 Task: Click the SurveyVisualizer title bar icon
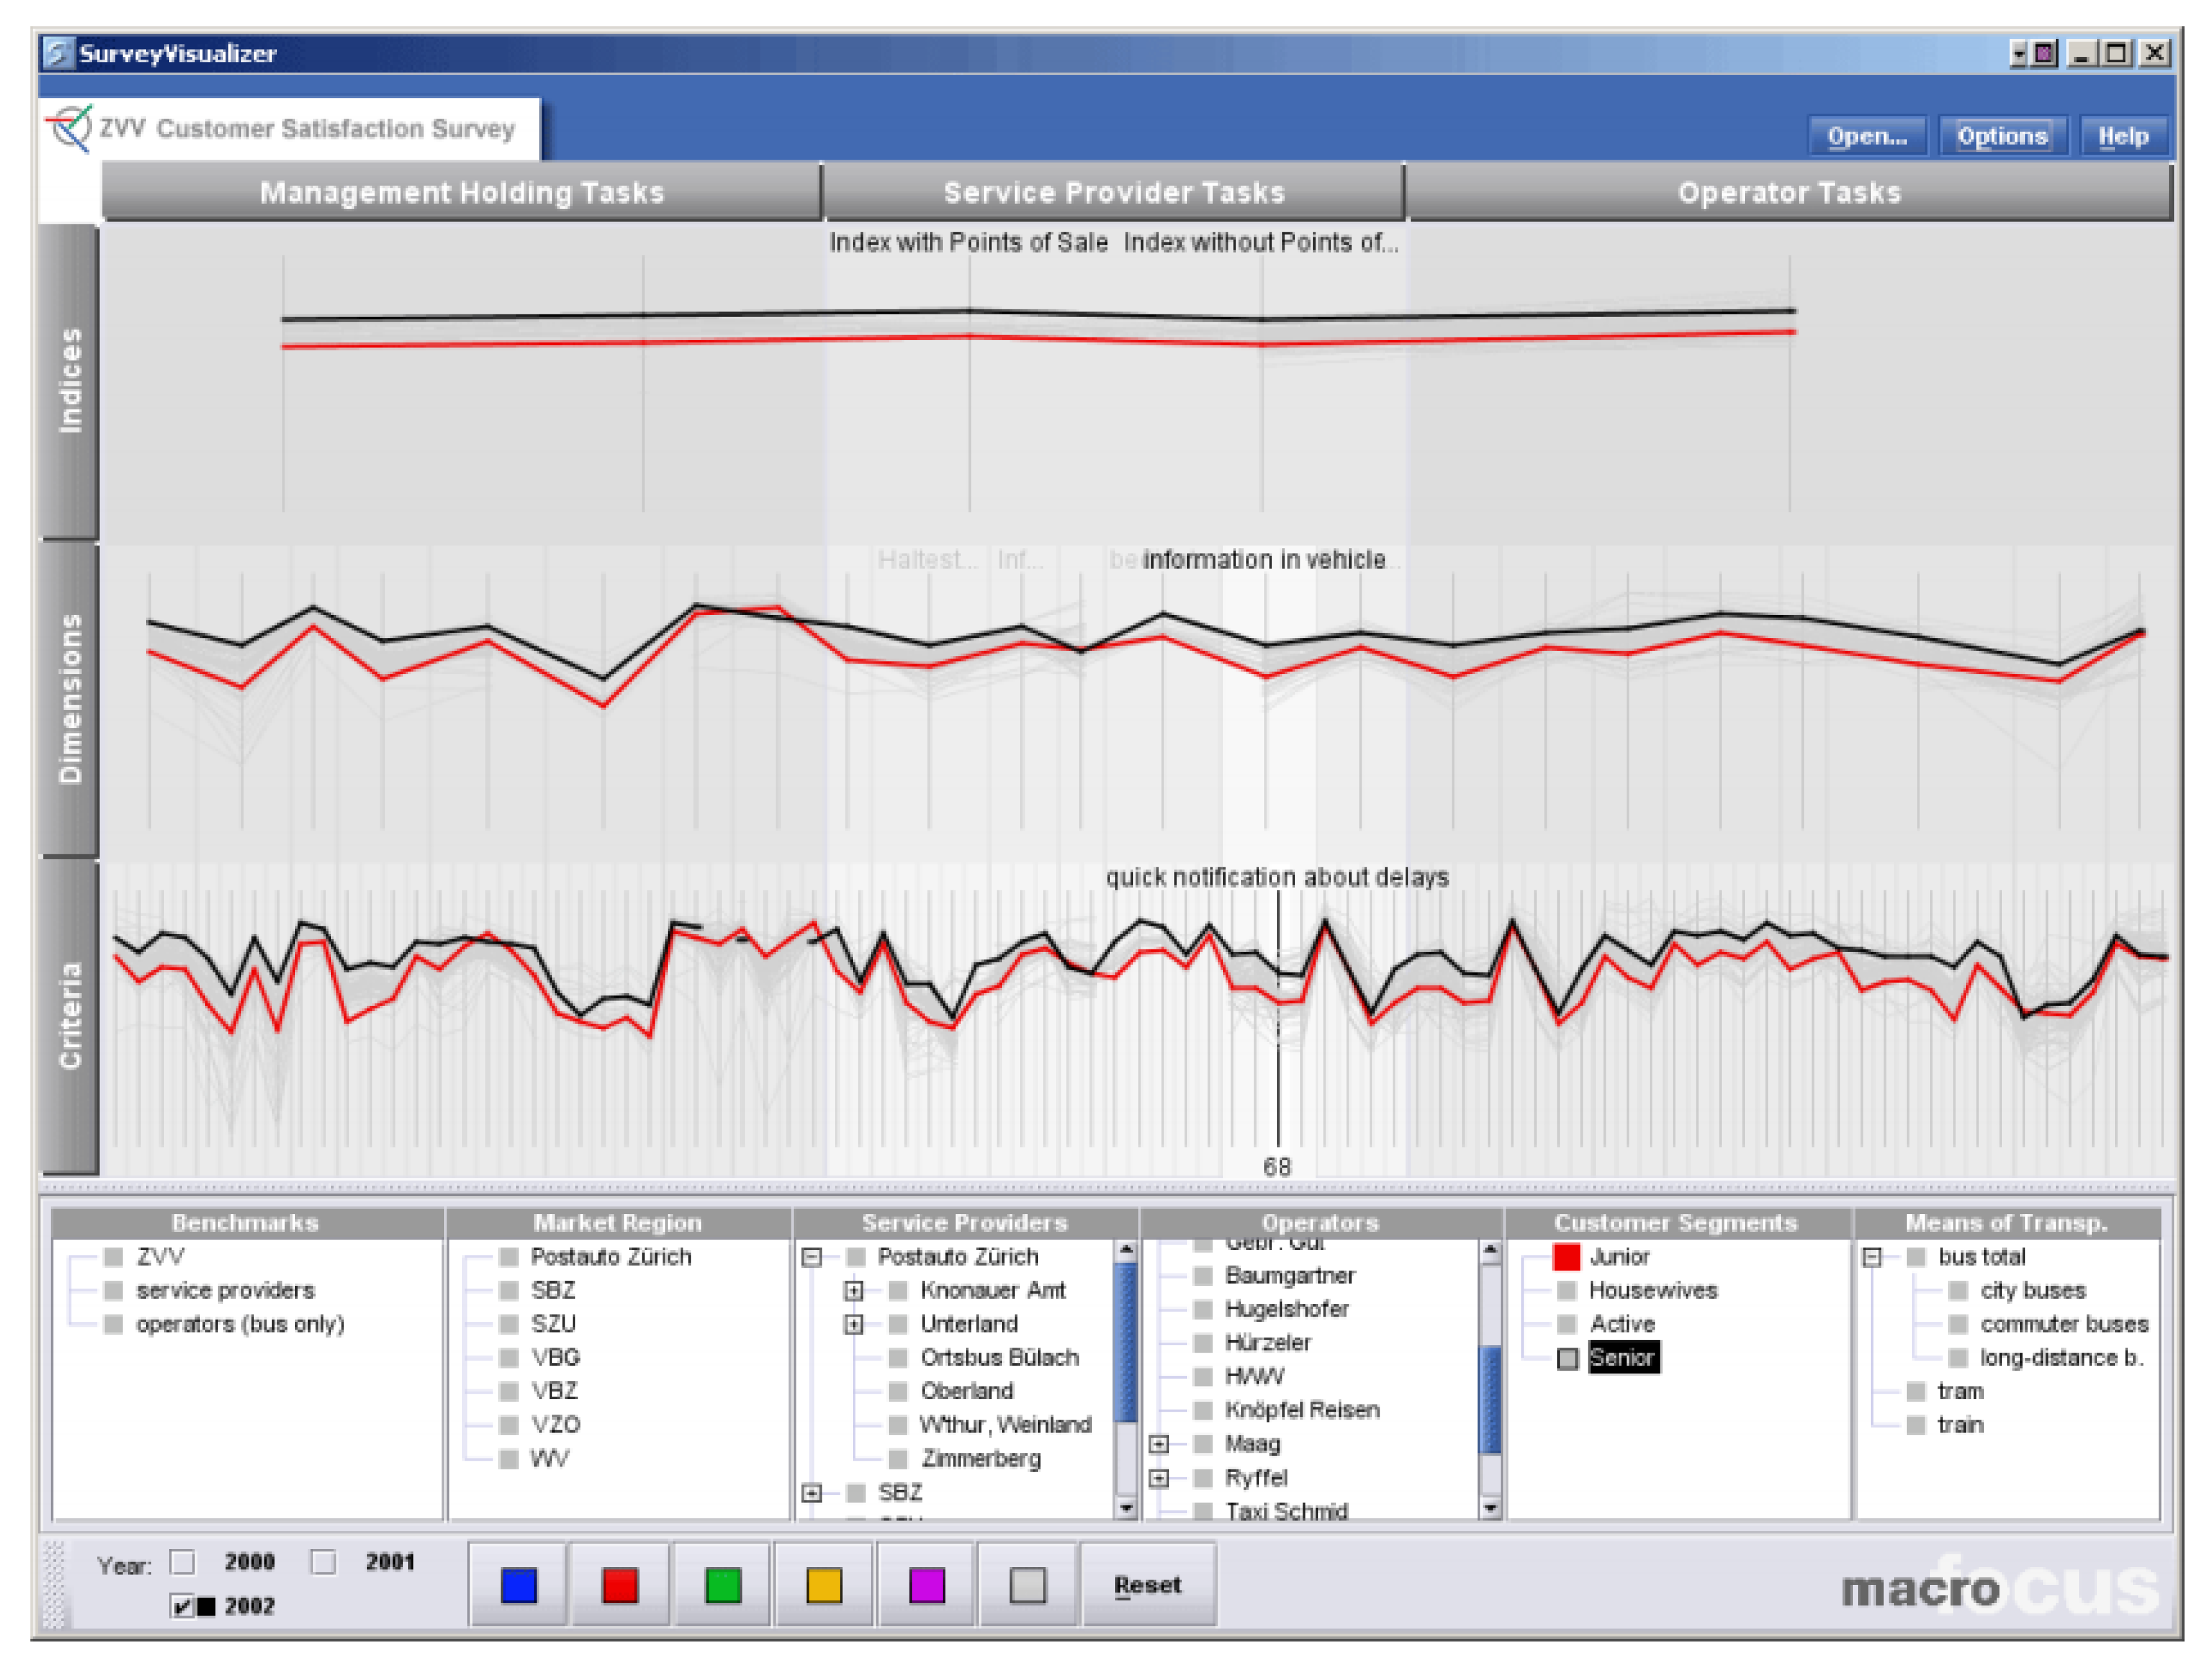point(58,53)
